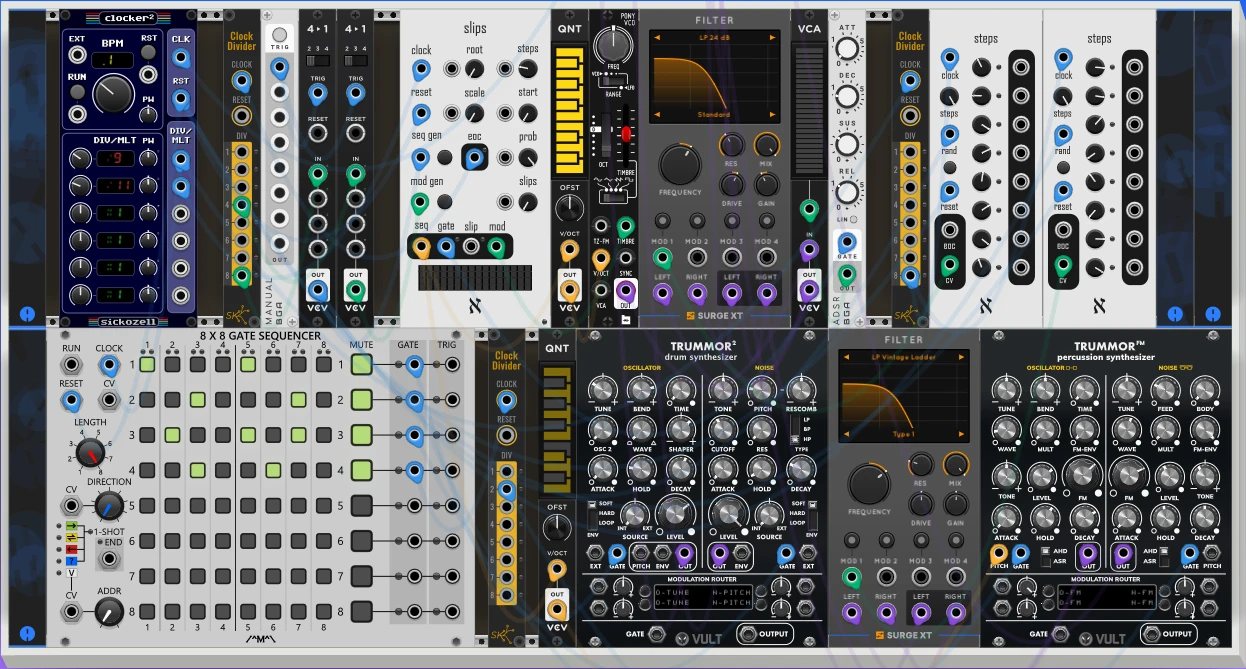
Task: Click the ADDR knob on gate sequencer
Action: point(109,612)
